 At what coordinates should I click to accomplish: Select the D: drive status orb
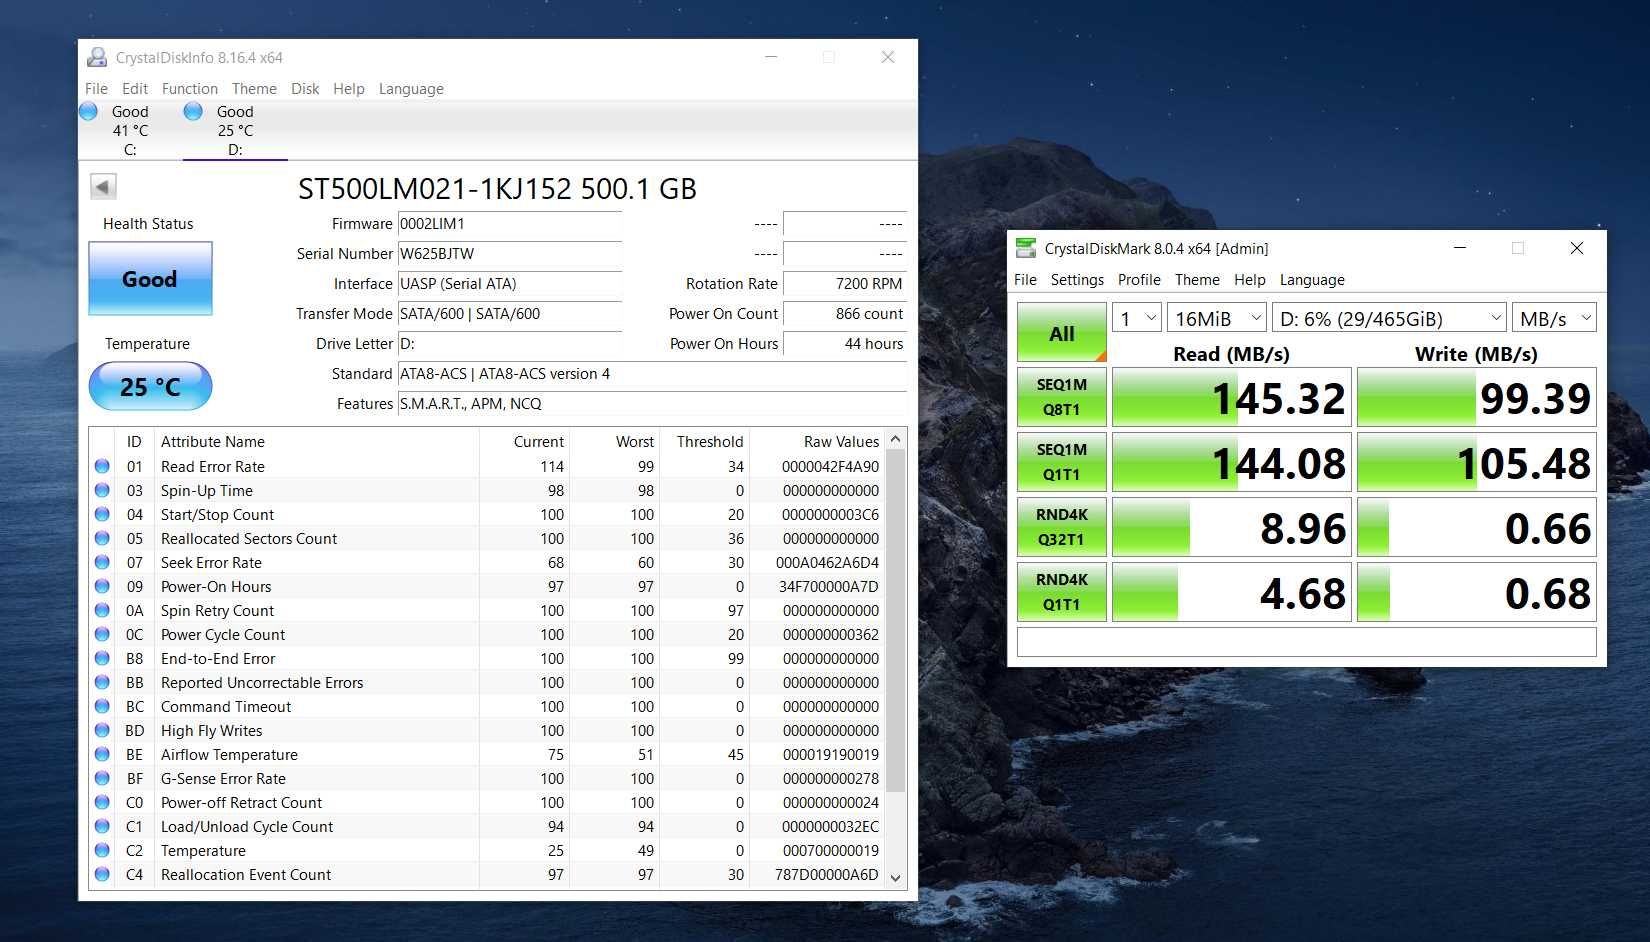[194, 111]
